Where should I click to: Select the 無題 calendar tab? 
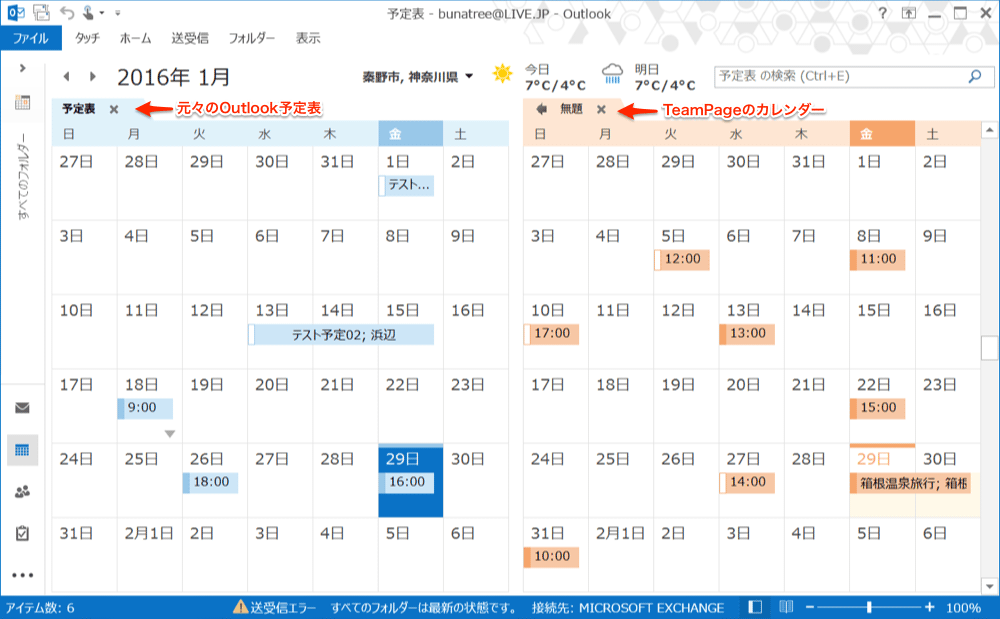pyautogui.click(x=571, y=109)
